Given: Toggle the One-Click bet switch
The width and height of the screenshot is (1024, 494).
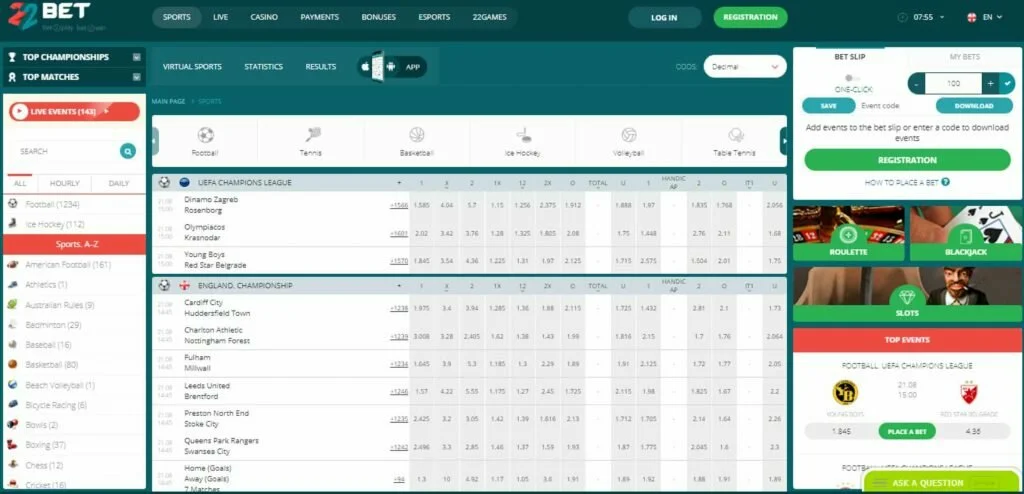Looking at the screenshot, I should pos(852,78).
